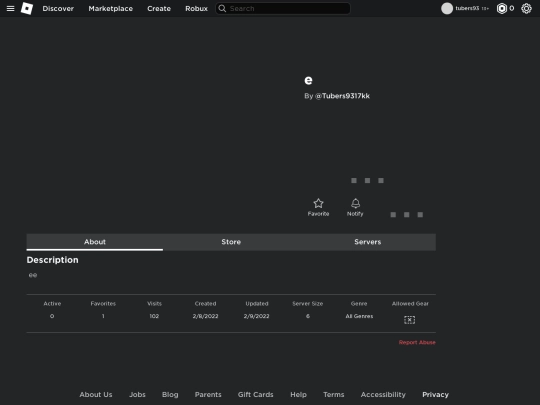Click the game title e
The width and height of the screenshot is (540, 405).
click(308, 80)
